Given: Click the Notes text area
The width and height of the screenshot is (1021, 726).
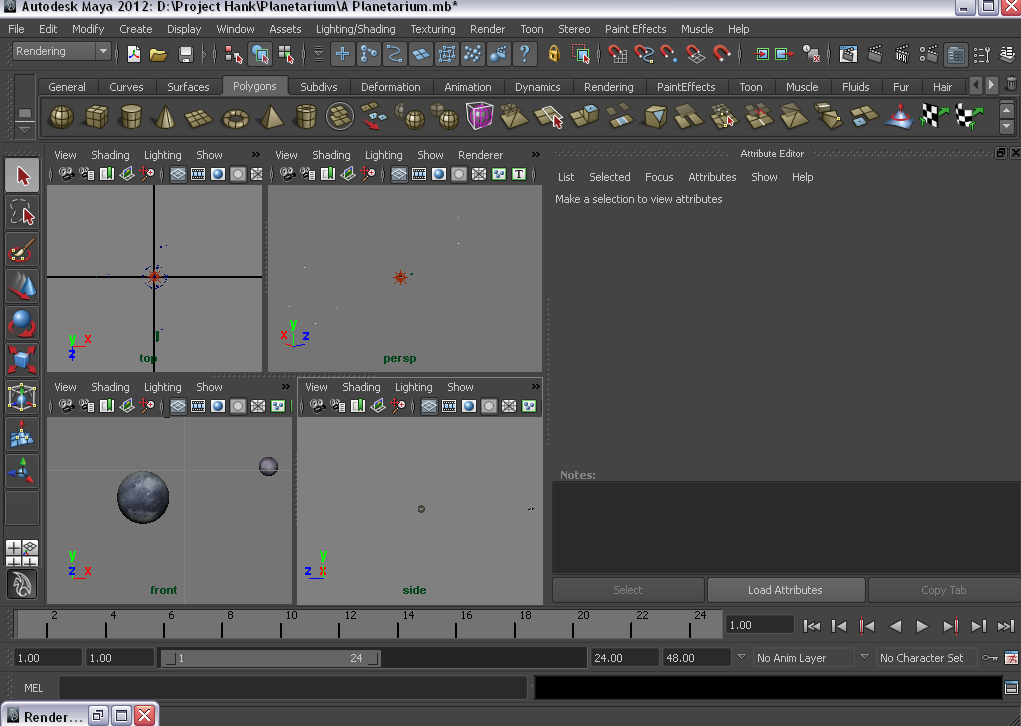Looking at the screenshot, I should click(786, 527).
